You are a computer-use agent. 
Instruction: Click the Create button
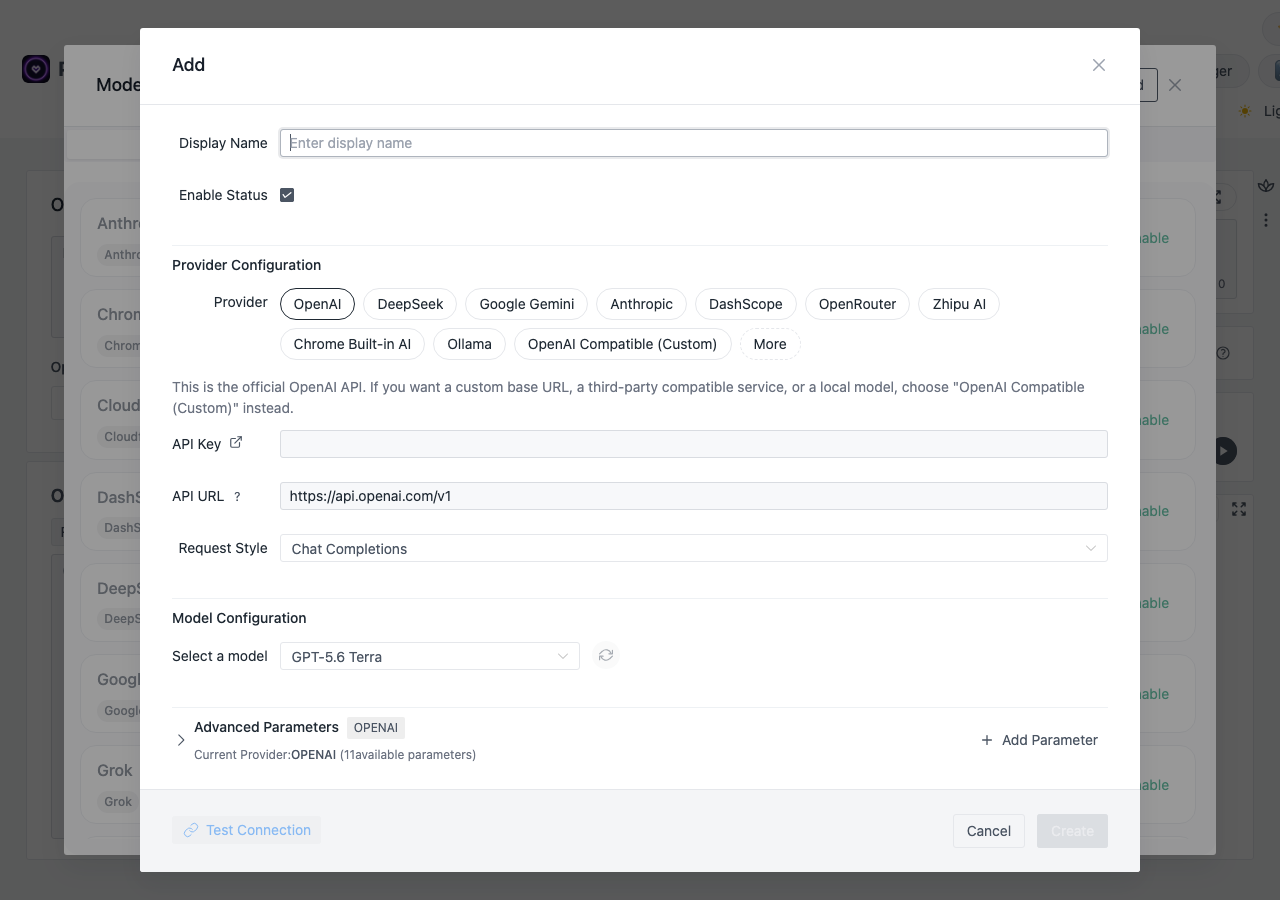(x=1072, y=831)
